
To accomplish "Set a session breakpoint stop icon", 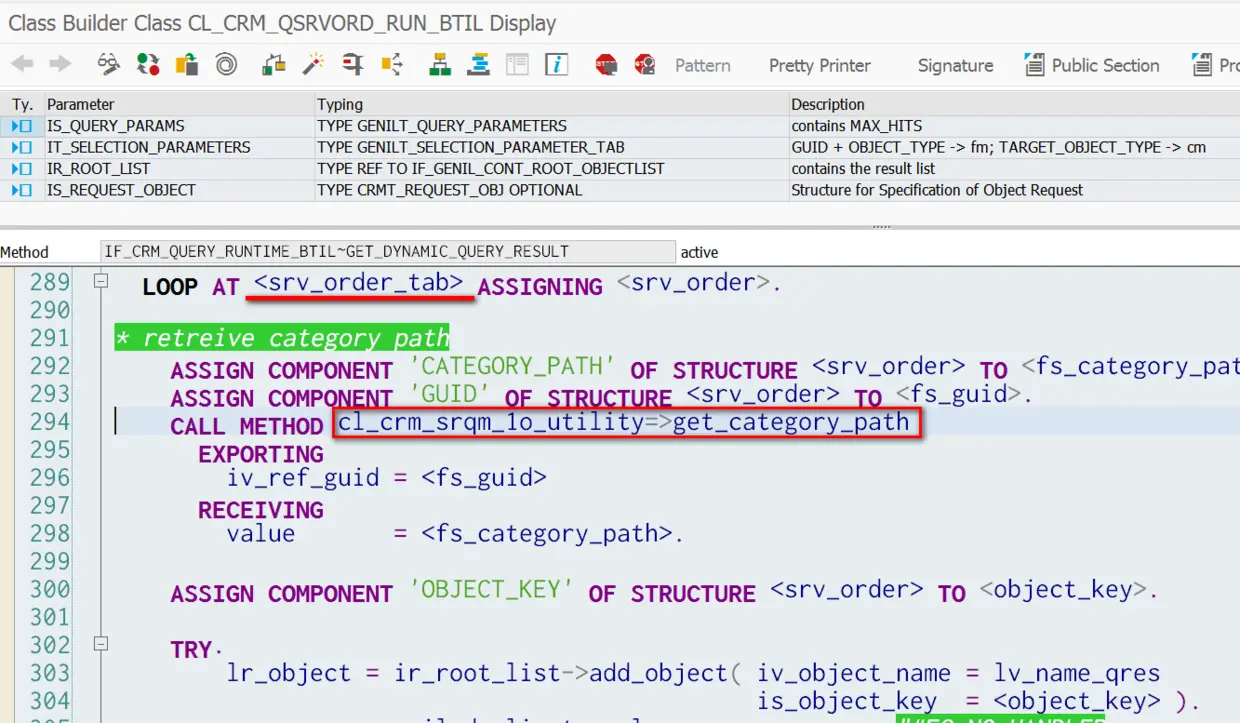I will 605,65.
